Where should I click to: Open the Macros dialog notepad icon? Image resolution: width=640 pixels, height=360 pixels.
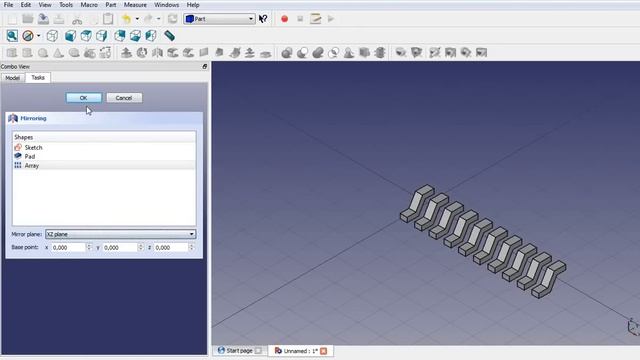pyautogui.click(x=316, y=19)
